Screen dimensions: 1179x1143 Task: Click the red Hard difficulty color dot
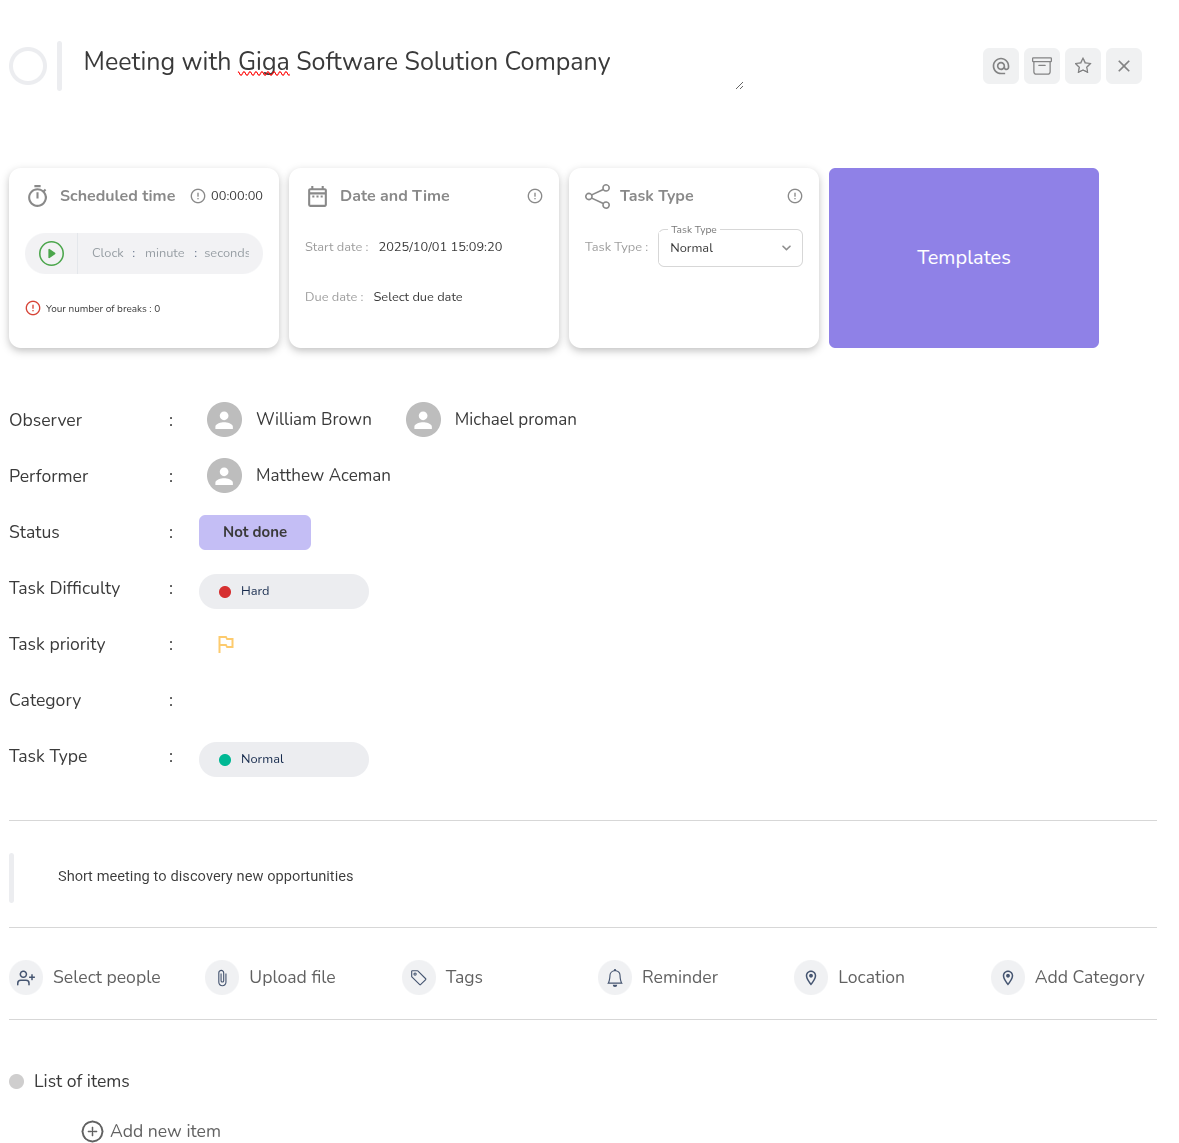[x=225, y=591]
